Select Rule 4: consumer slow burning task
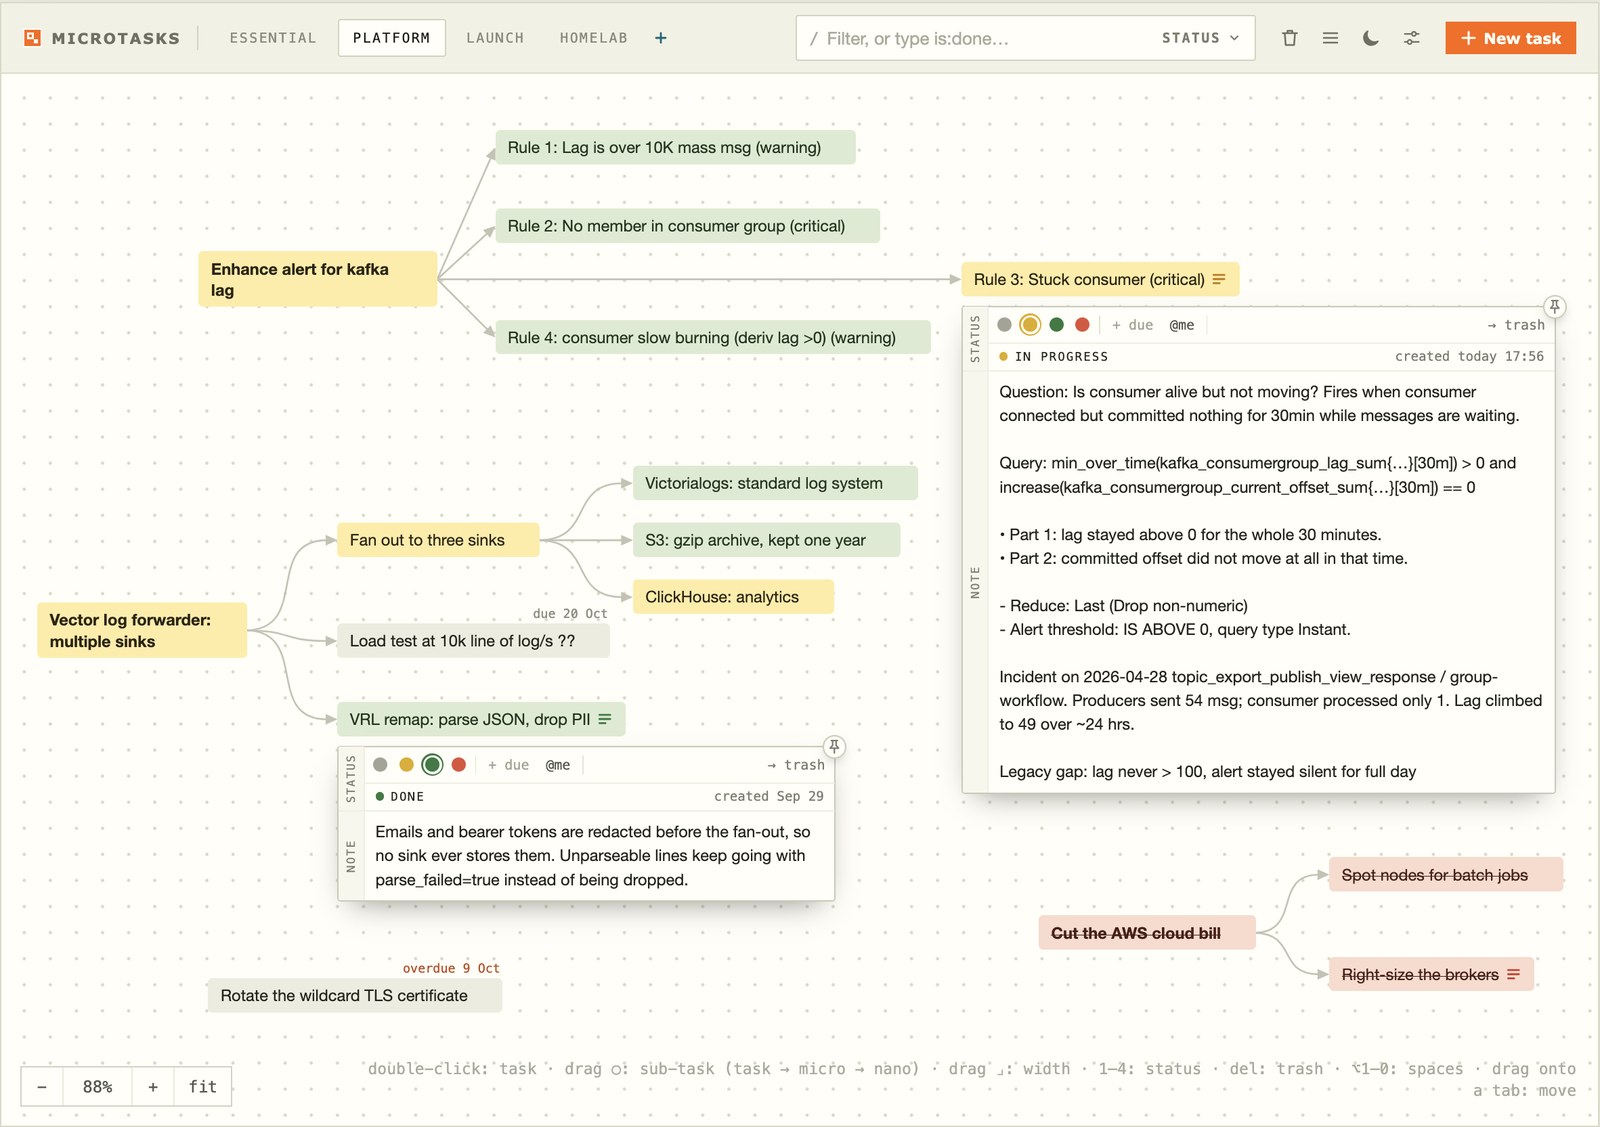The width and height of the screenshot is (1600, 1127). click(x=713, y=338)
